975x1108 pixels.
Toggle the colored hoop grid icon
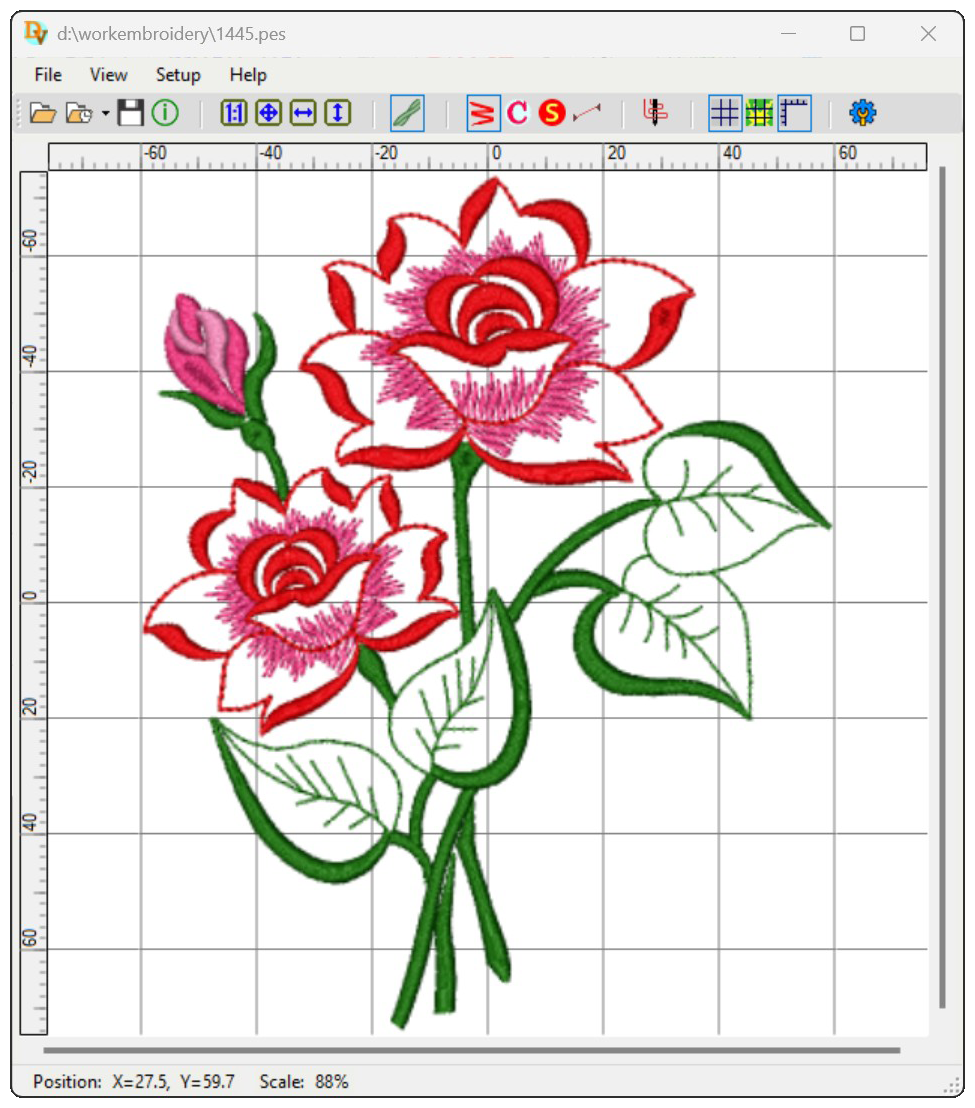760,114
